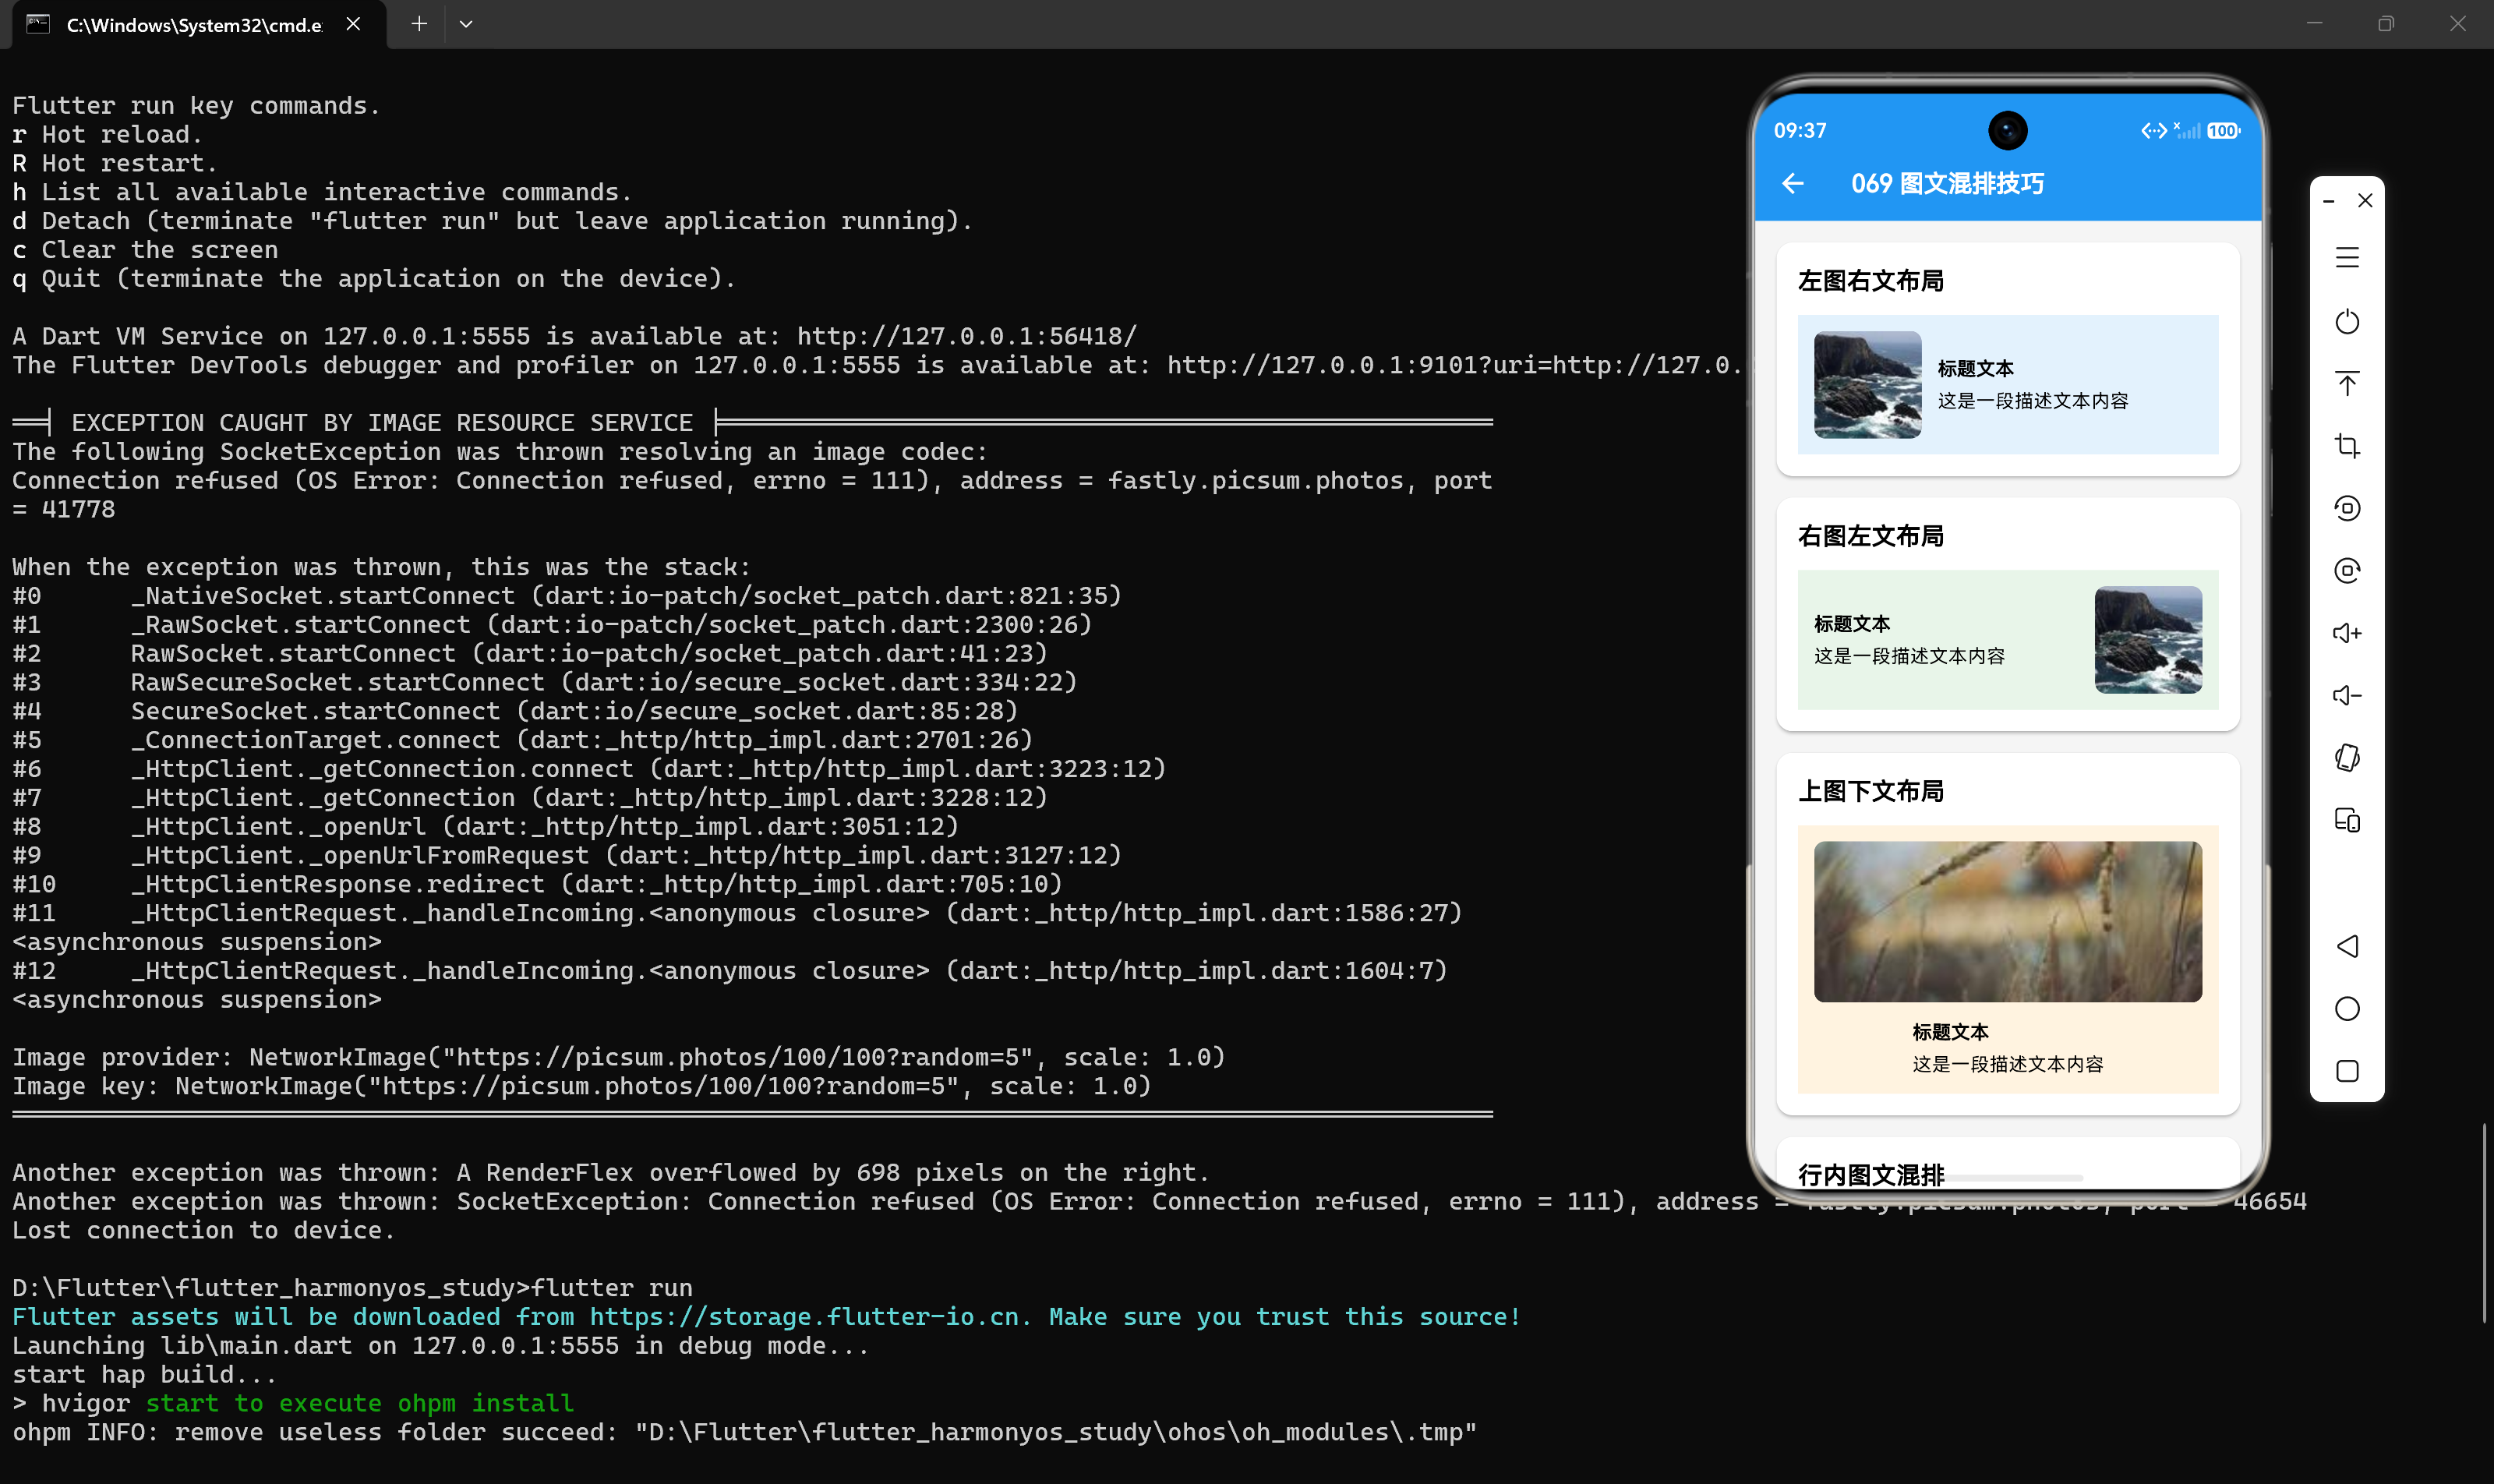Tap 标题文本 in the 左图右文布局 card

point(1975,368)
